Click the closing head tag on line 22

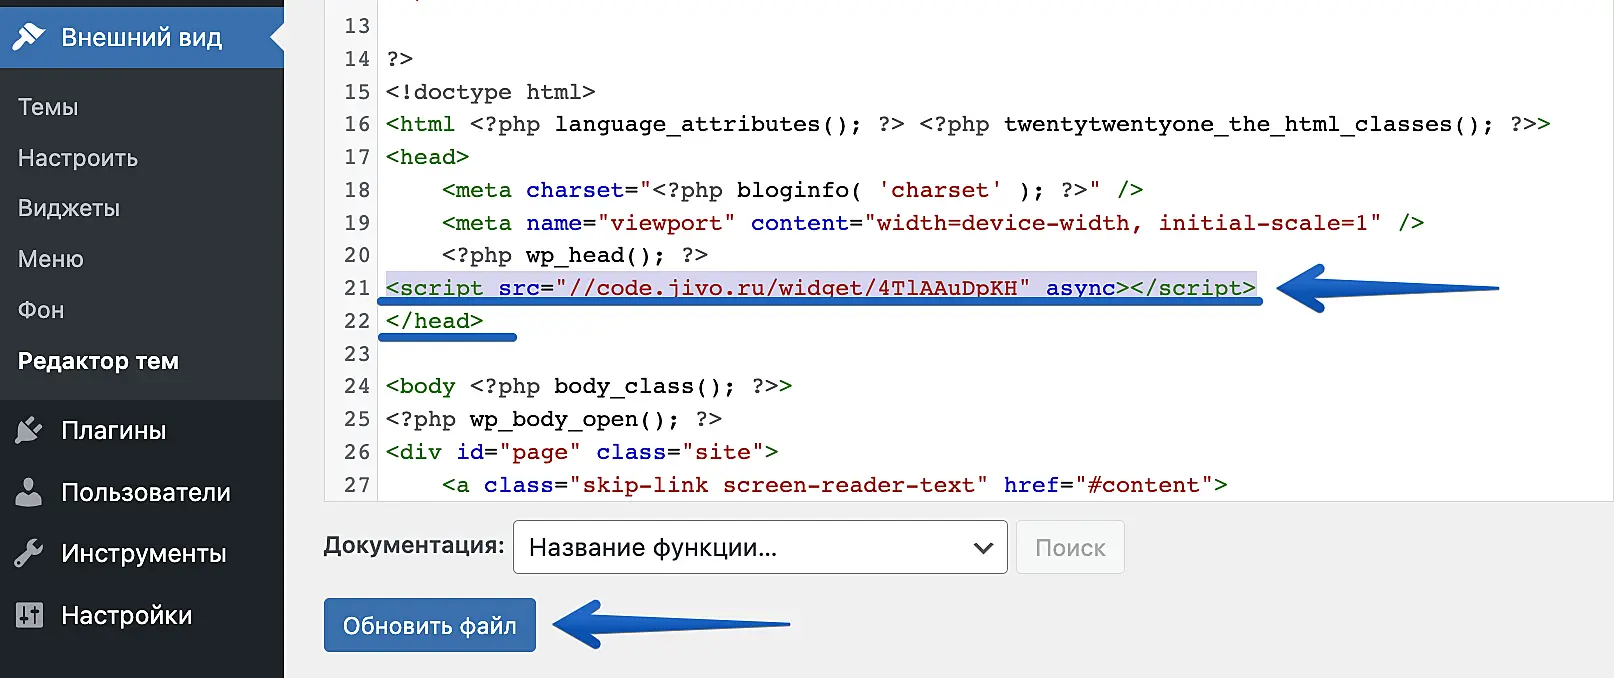pyautogui.click(x=434, y=321)
